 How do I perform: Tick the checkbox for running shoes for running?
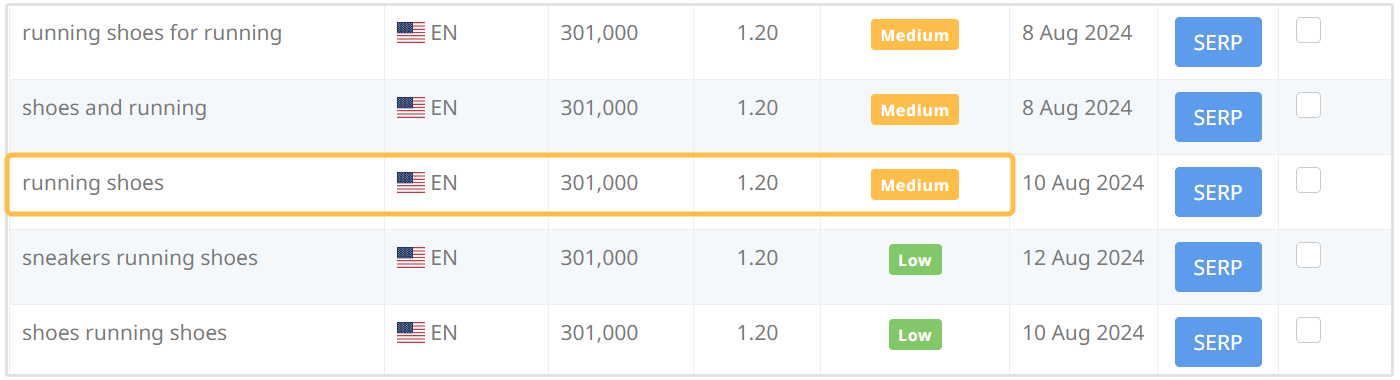(x=1308, y=31)
